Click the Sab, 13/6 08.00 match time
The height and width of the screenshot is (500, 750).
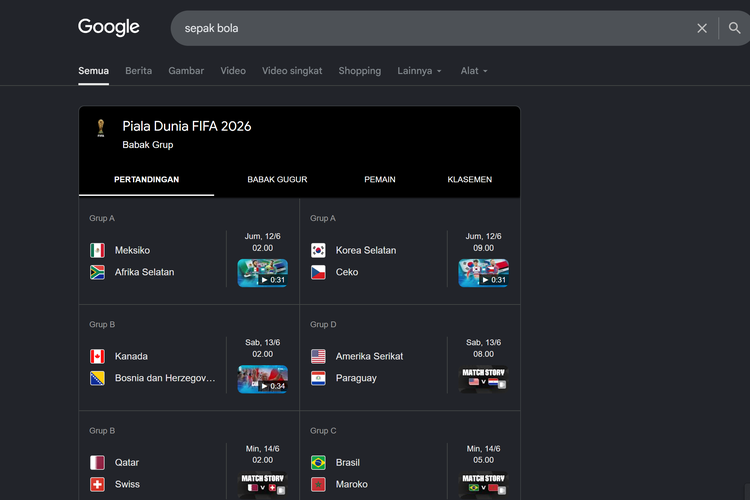pyautogui.click(x=484, y=348)
